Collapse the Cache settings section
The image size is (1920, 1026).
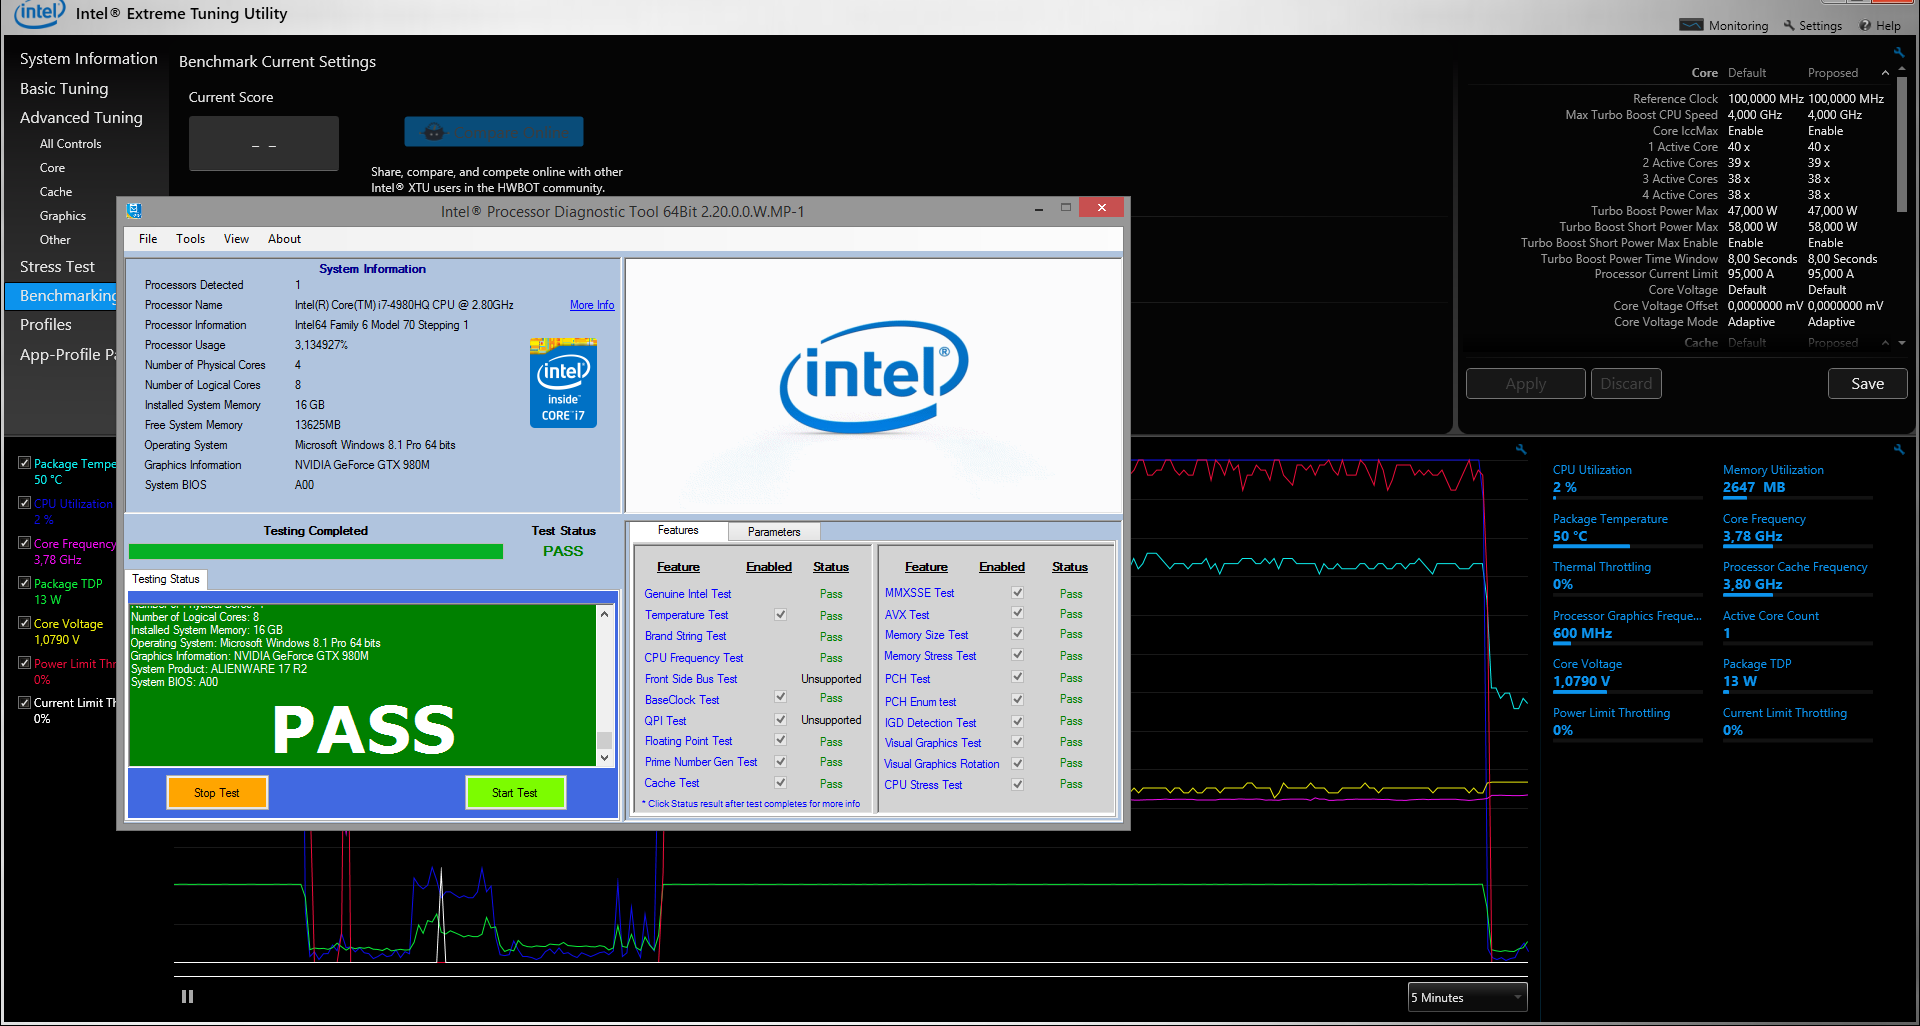pos(1885,343)
